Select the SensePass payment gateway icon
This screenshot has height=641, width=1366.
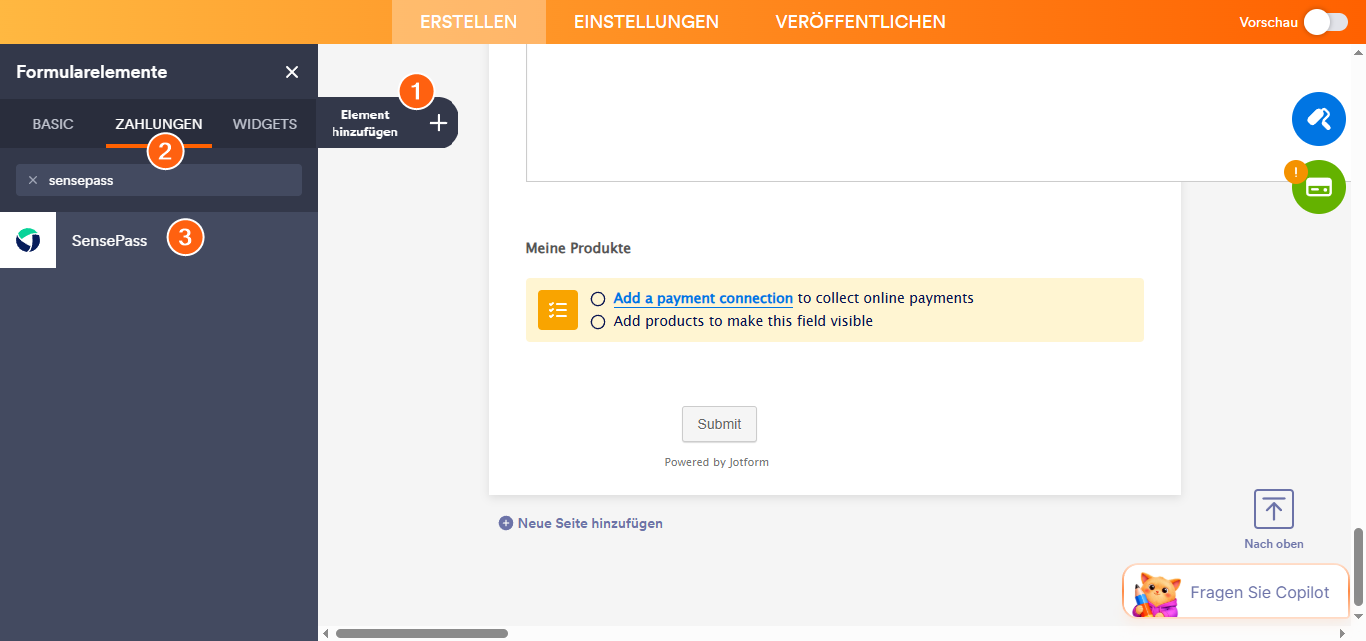[27, 240]
